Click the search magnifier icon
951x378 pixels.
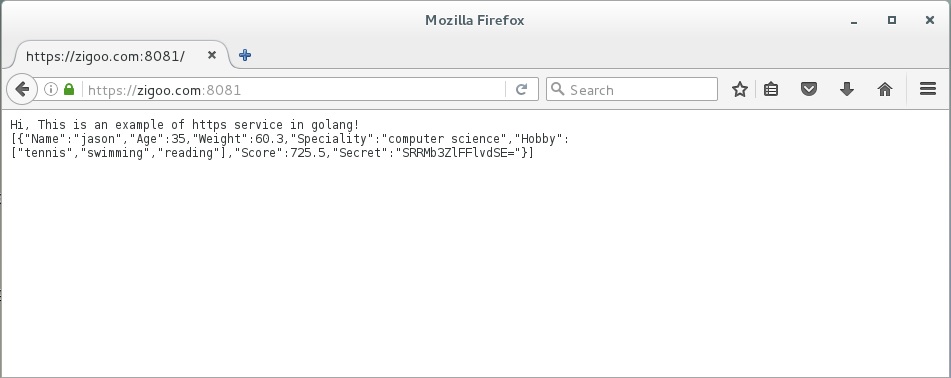[557, 89]
